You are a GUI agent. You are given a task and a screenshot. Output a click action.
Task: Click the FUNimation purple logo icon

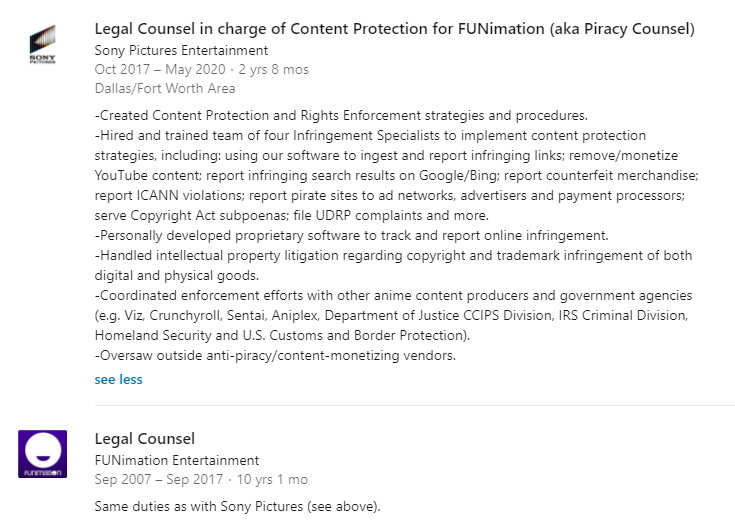[43, 454]
